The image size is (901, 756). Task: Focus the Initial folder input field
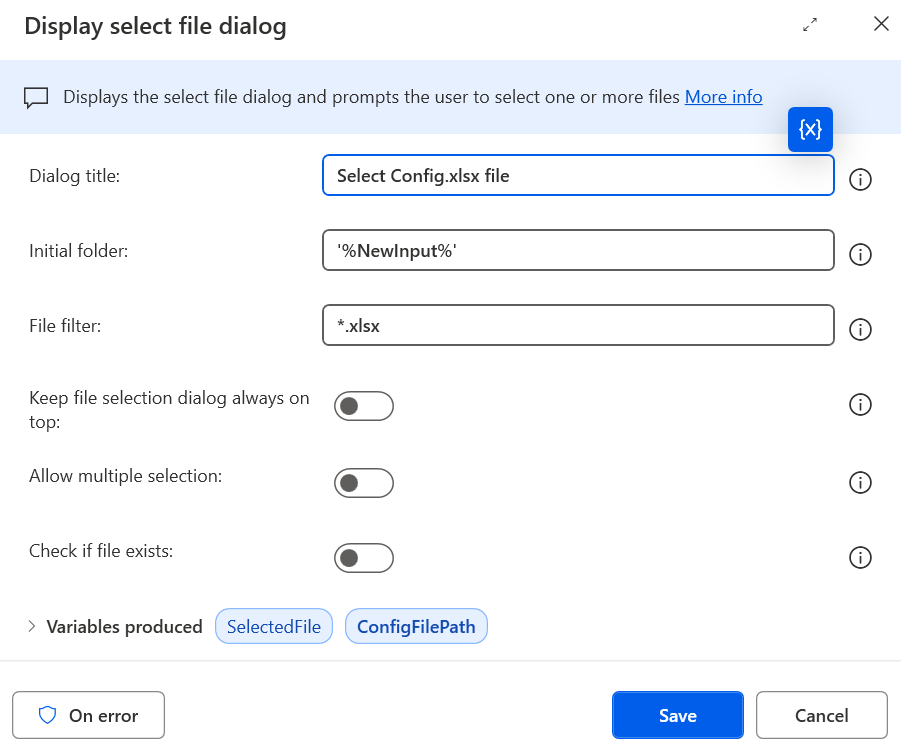(578, 250)
